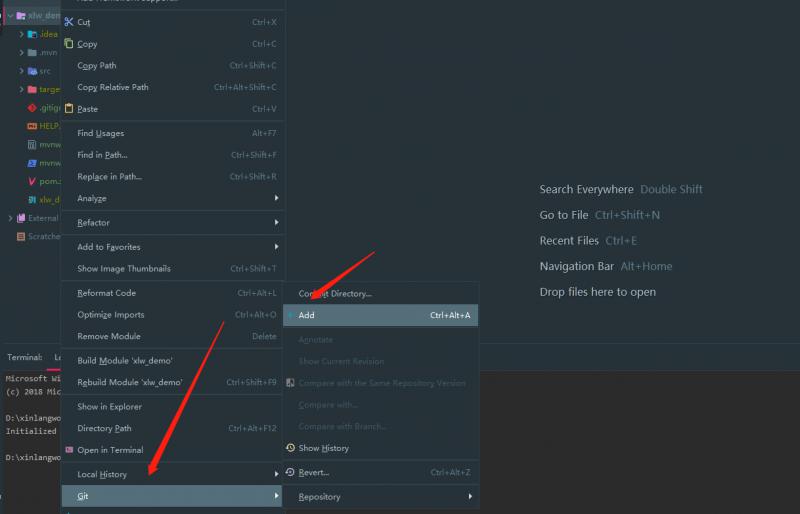Click Show Current Revision entry

381,361
